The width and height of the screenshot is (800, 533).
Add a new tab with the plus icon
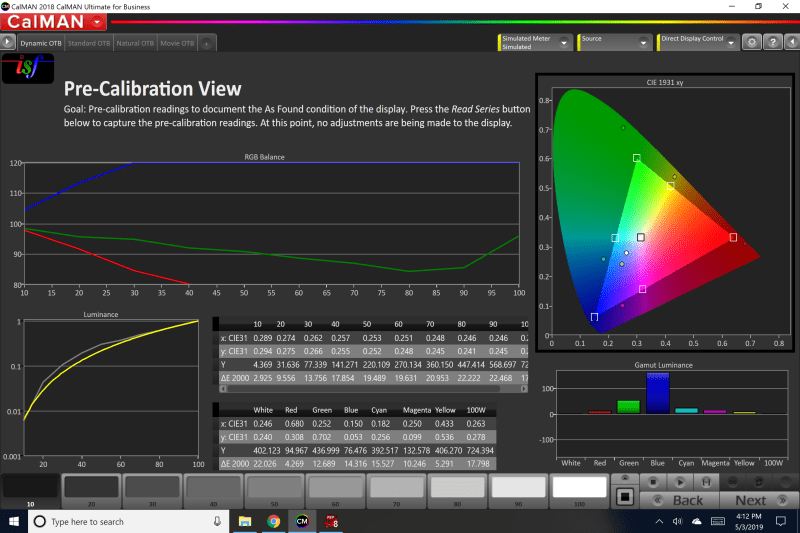click(206, 44)
